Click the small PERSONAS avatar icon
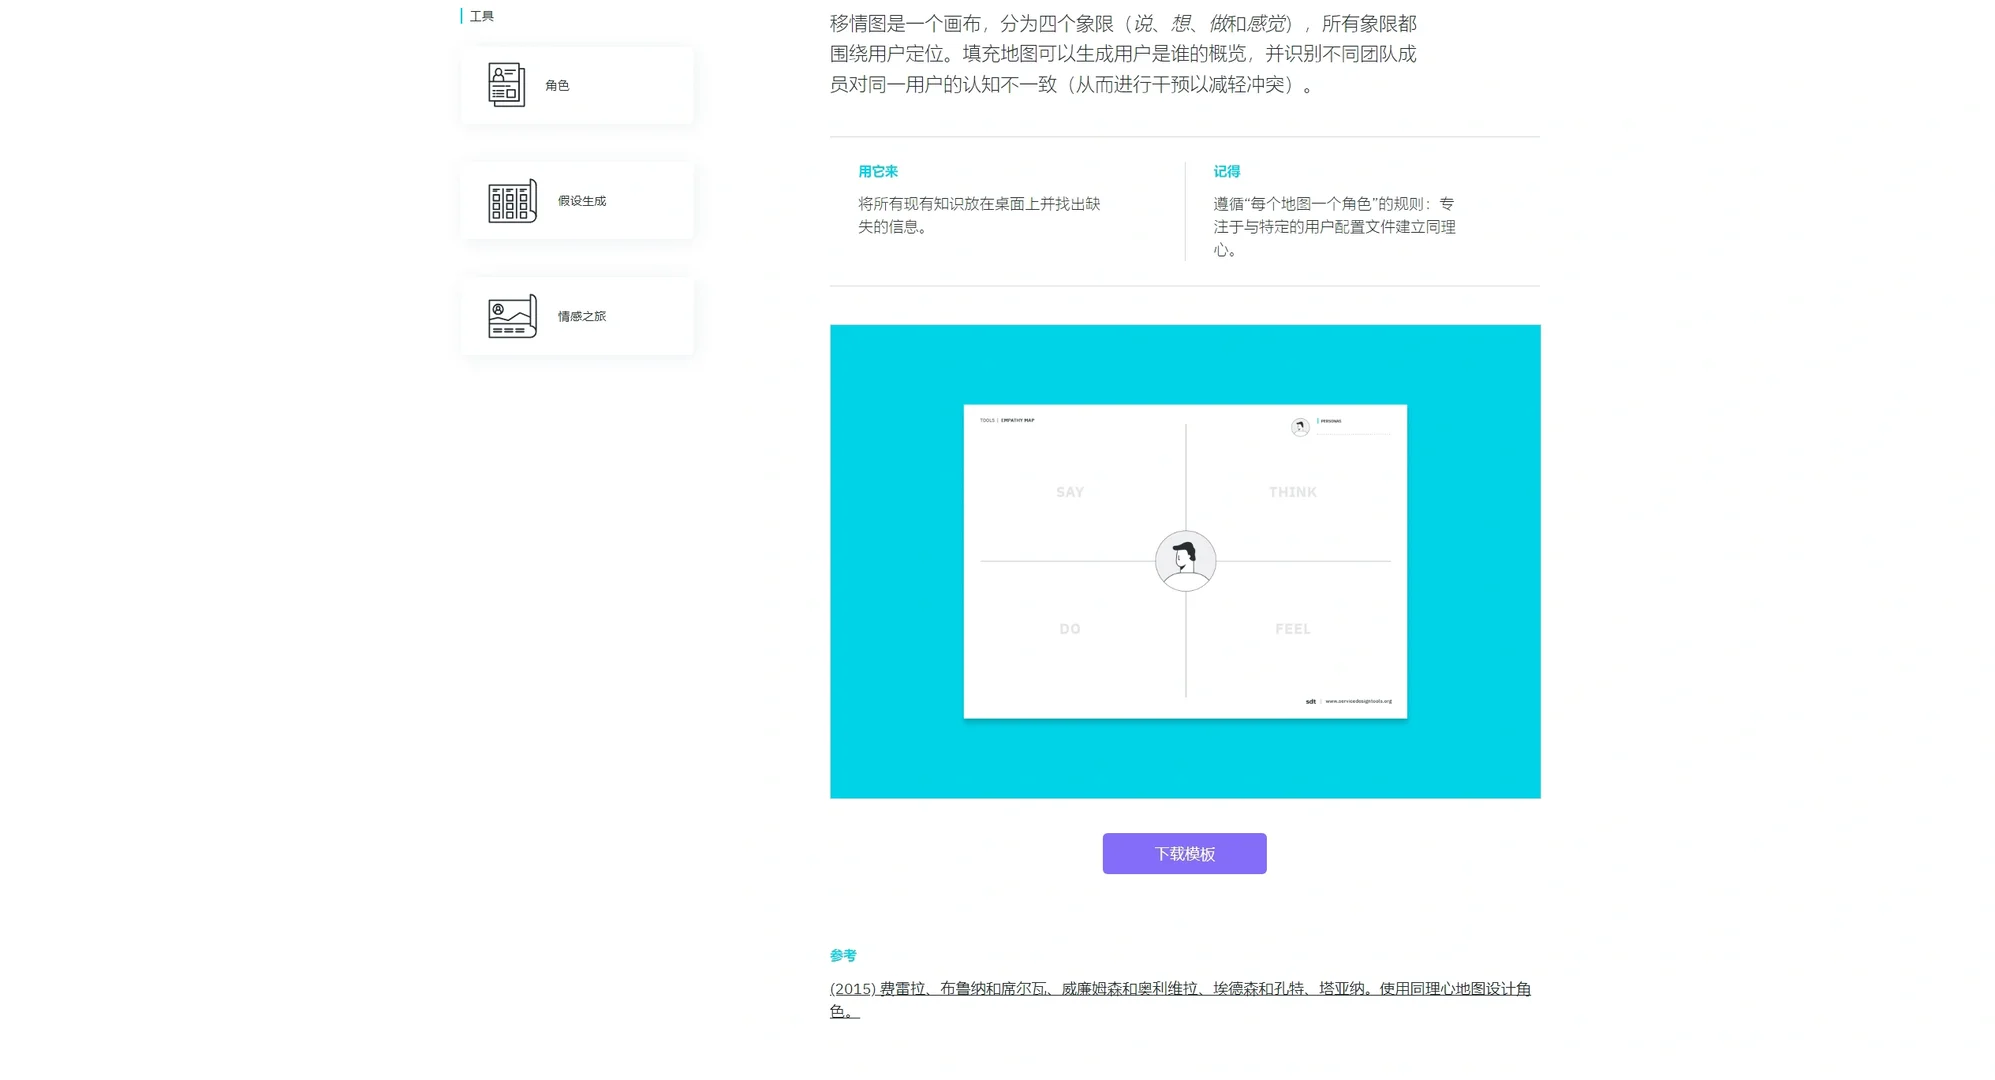This screenshot has height=1080, width=1995. pos(1299,426)
